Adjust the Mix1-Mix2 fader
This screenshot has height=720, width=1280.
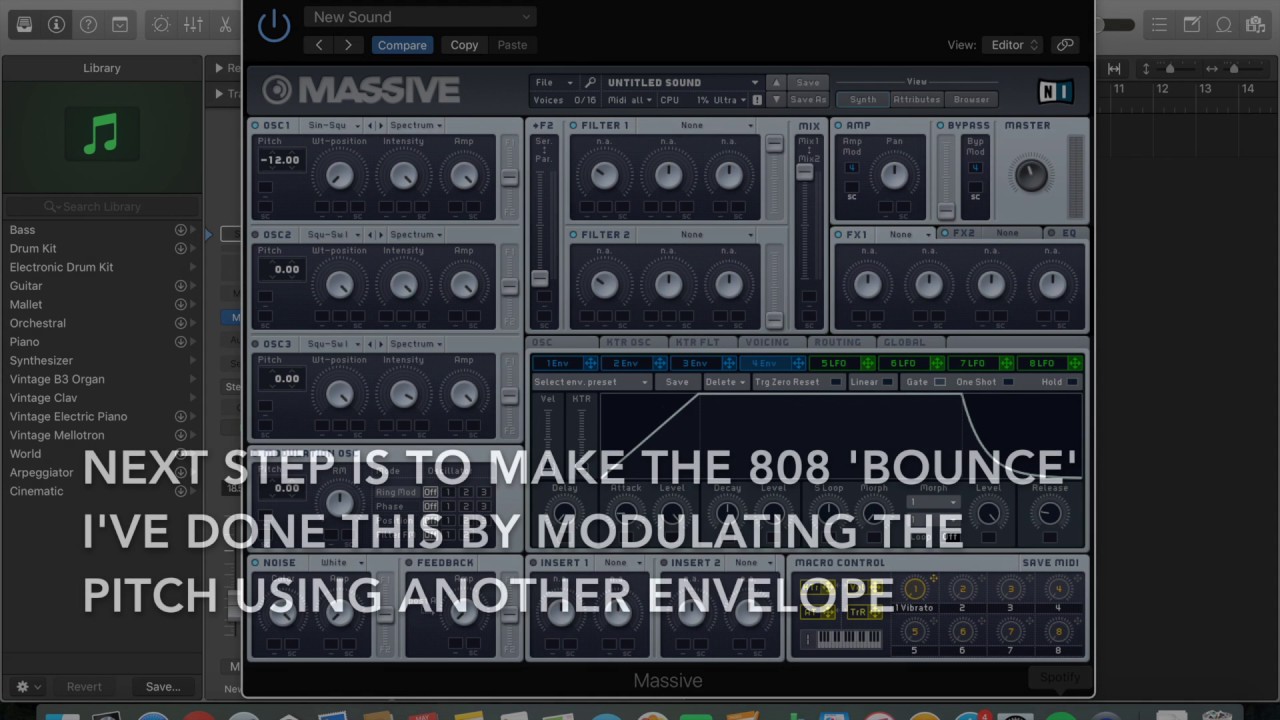pos(804,172)
